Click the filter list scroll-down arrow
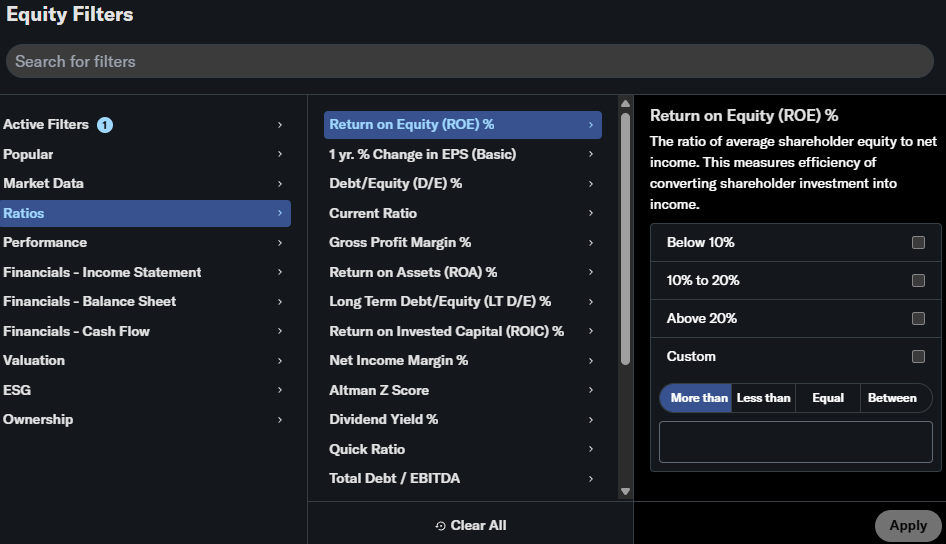This screenshot has height=544, width=946. point(625,491)
